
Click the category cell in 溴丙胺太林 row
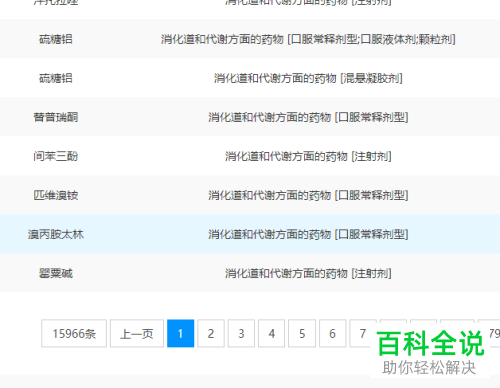(x=308, y=234)
